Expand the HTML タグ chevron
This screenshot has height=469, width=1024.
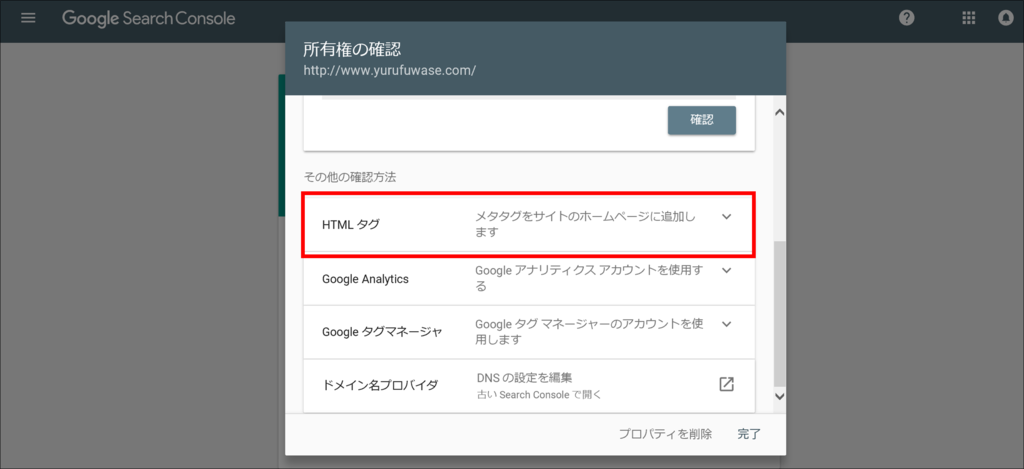(x=726, y=217)
